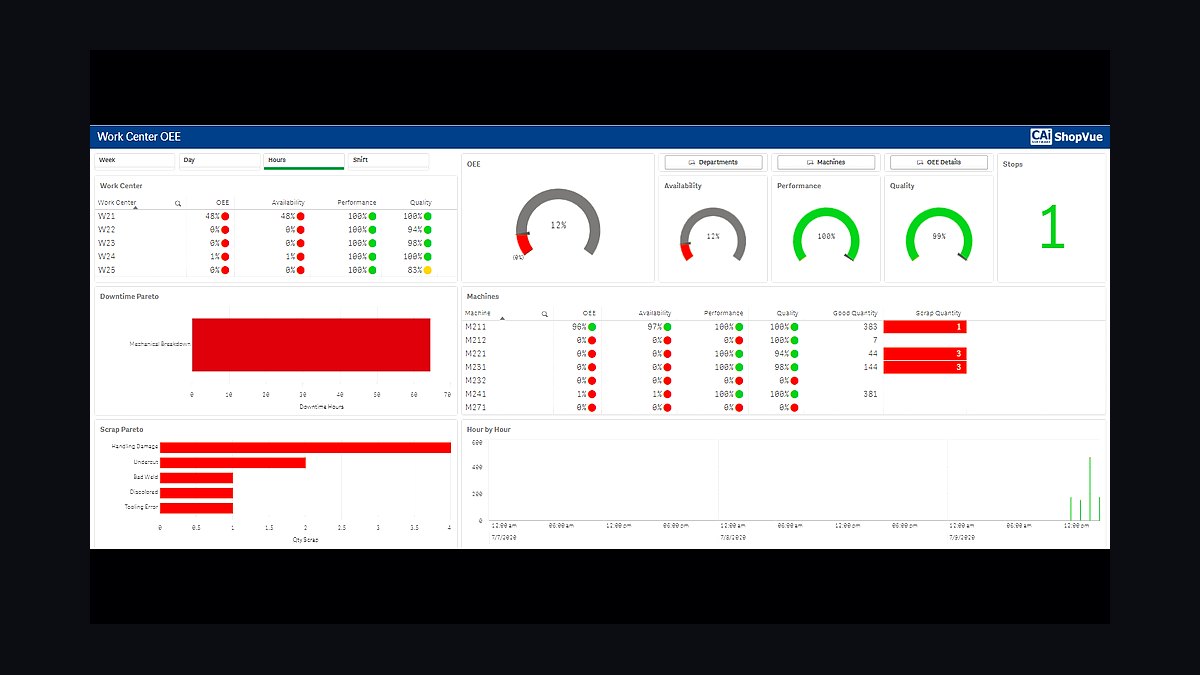The image size is (1200, 675).
Task: Click the Stops KPI value 1
Action: click(x=1052, y=227)
